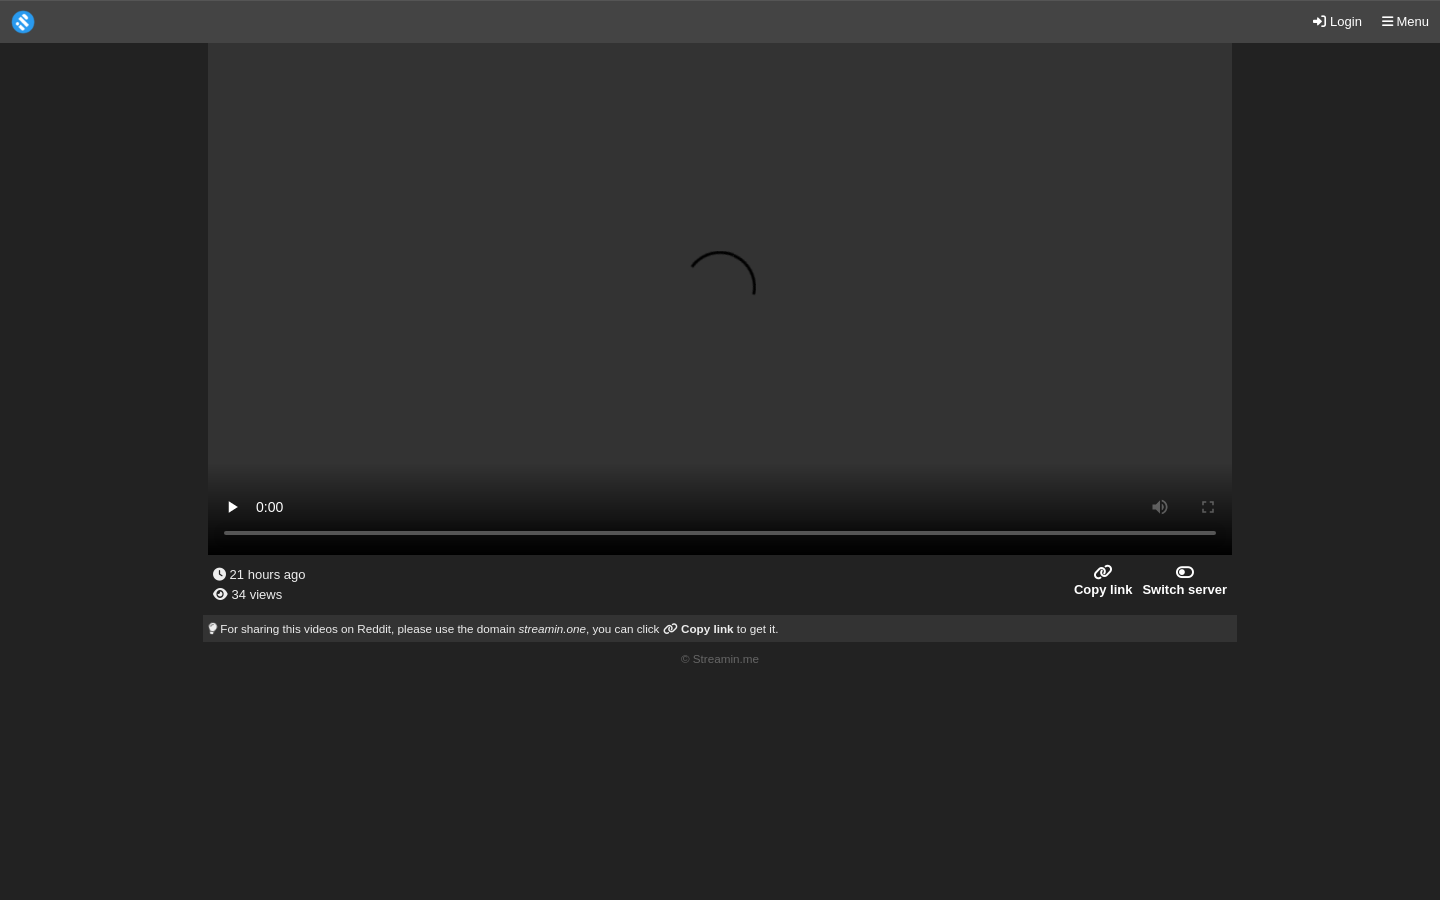Screen dimensions: 1440x900
Task: Click the inline Copy link in the Reddit tip
Action: 706,629
